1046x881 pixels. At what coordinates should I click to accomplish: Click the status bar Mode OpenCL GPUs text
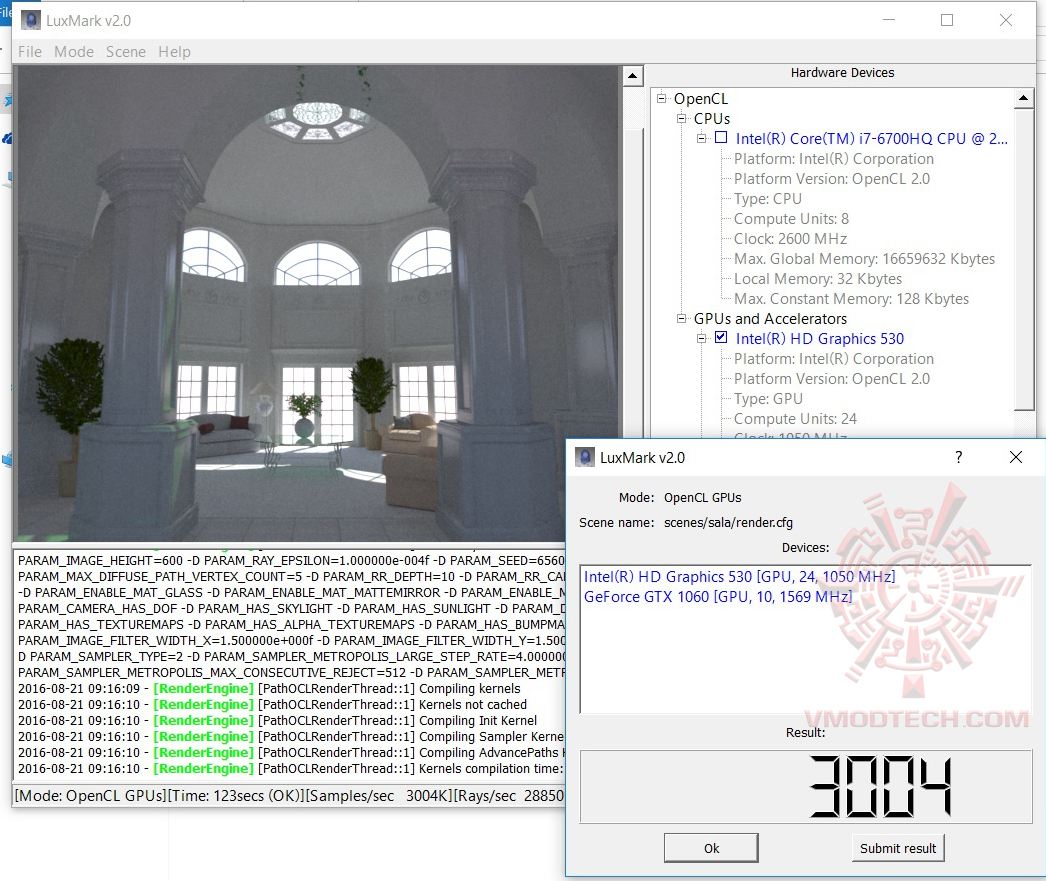pyautogui.click(x=90, y=796)
